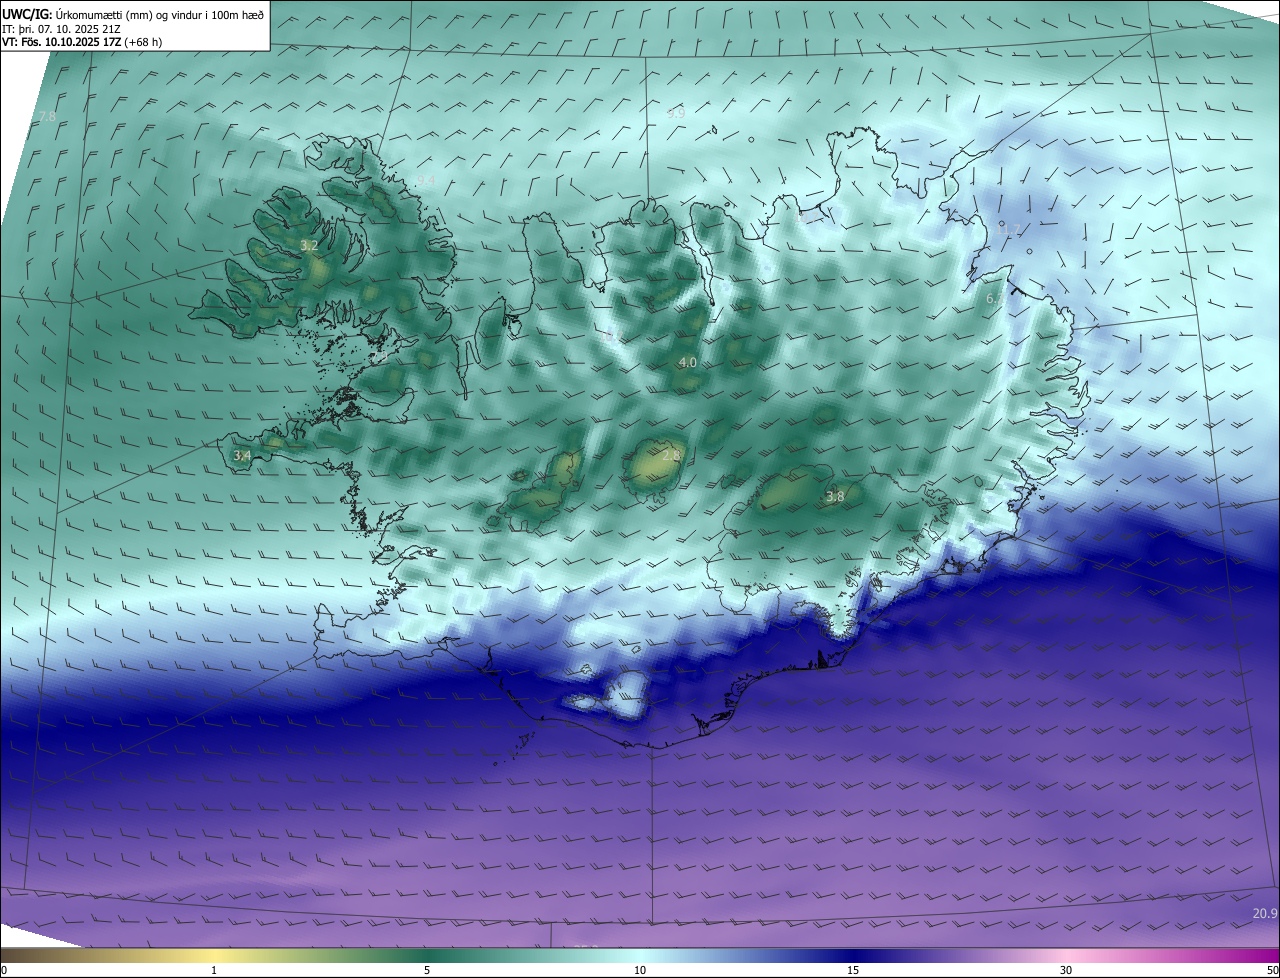This screenshot has width=1280, height=978.
Task: Click the 50 tick on the color scale
Action: tap(1272, 970)
